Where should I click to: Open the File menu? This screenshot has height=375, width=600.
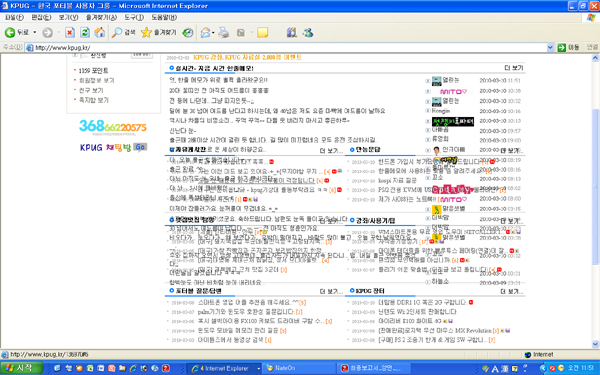point(14,17)
